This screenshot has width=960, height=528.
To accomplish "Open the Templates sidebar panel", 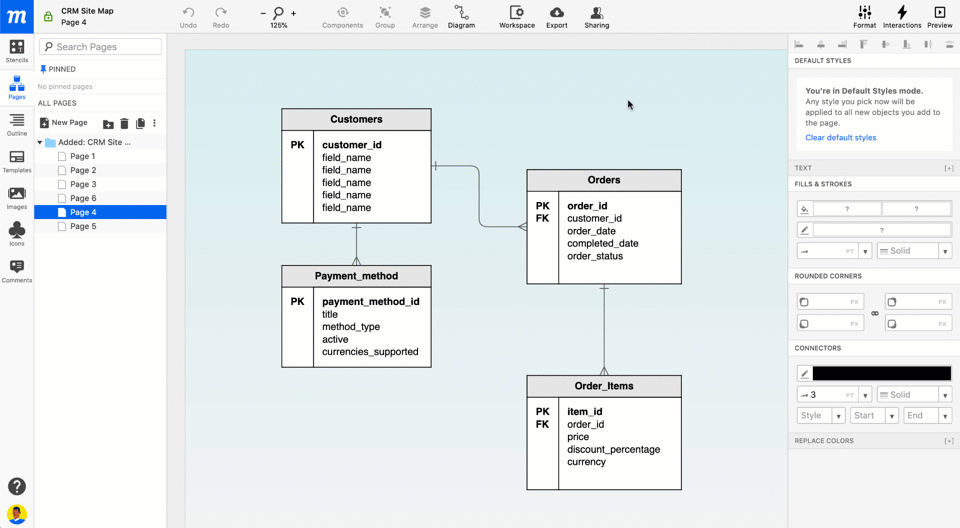I will (17, 162).
